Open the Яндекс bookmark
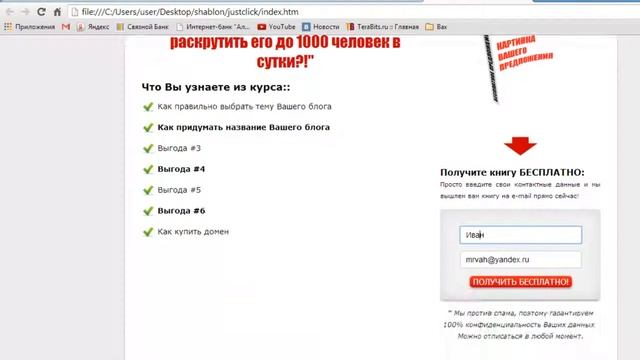The height and width of the screenshot is (360, 640). pyautogui.click(x=93, y=27)
